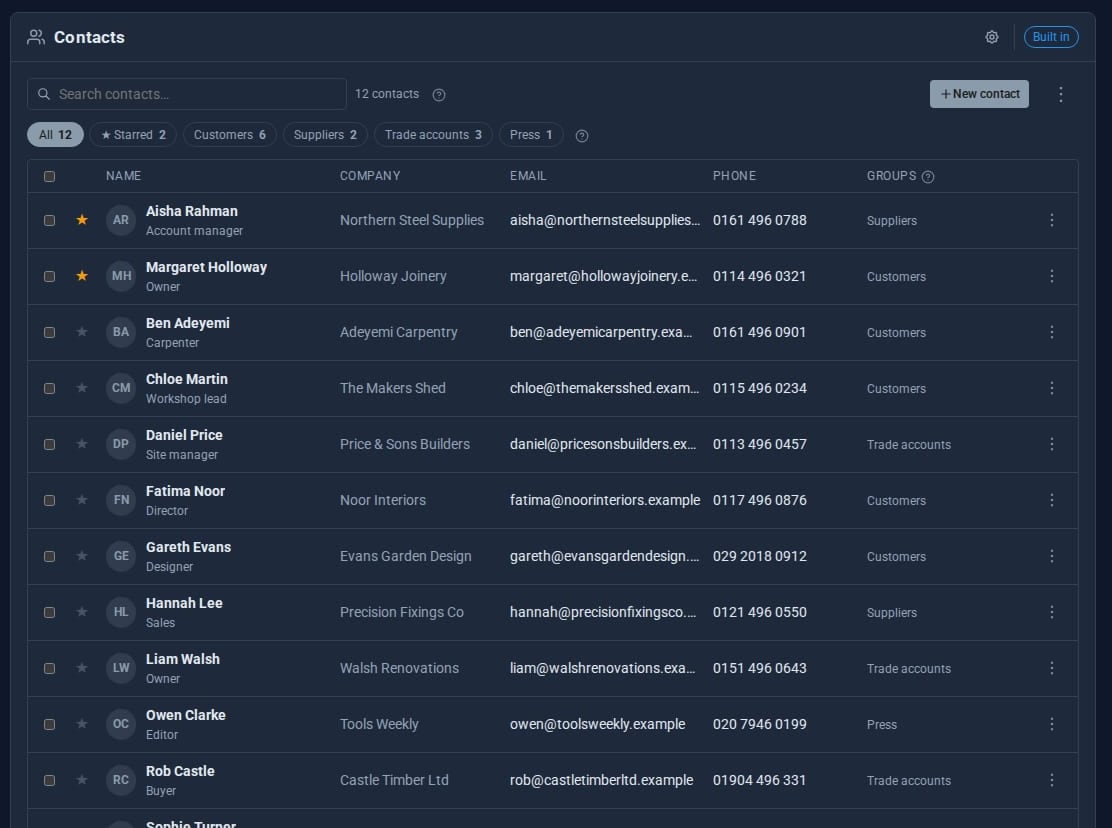Click phone number 029 2018 0912
This screenshot has width=1112, height=828.
click(760, 556)
